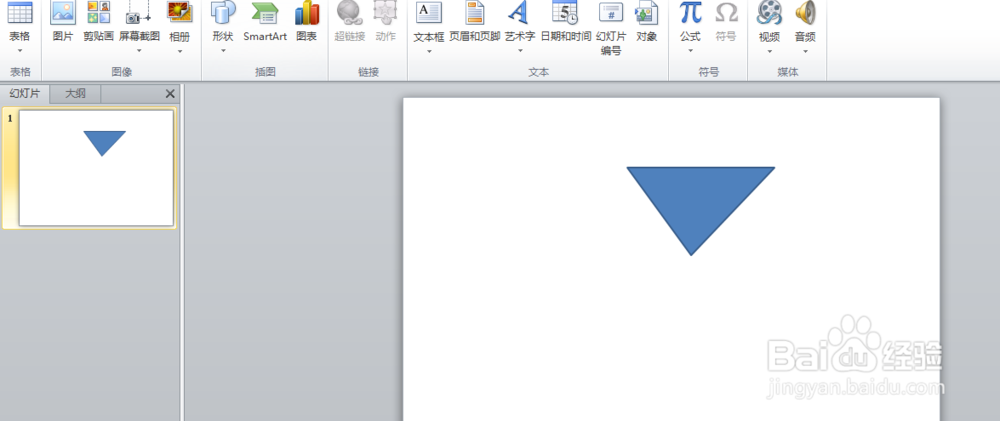Image resolution: width=1000 pixels, height=421 pixels.
Task: Expand the 公式 dropdown arrow
Action: [690, 50]
